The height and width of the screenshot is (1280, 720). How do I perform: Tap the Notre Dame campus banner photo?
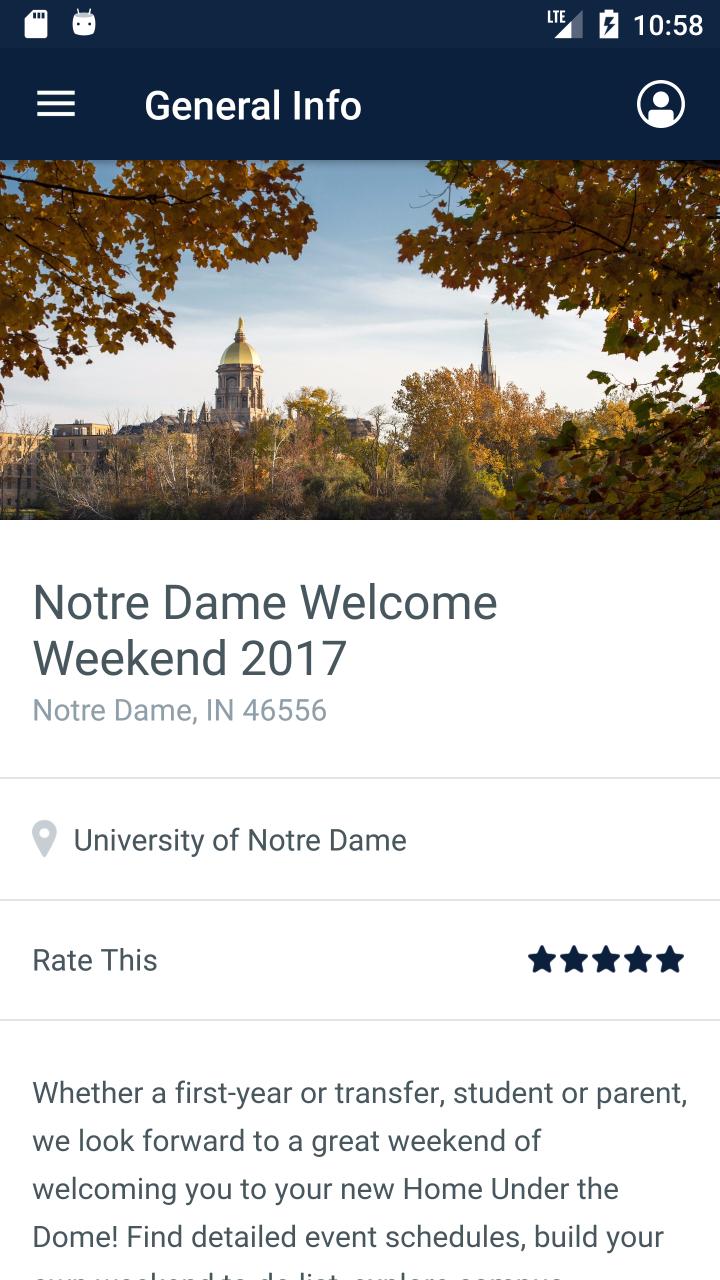[360, 340]
